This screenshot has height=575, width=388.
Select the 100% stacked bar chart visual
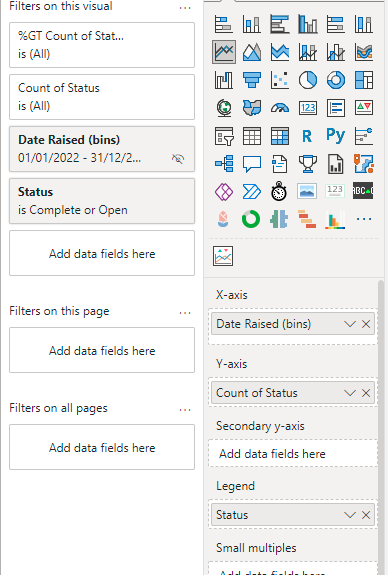(x=336, y=24)
